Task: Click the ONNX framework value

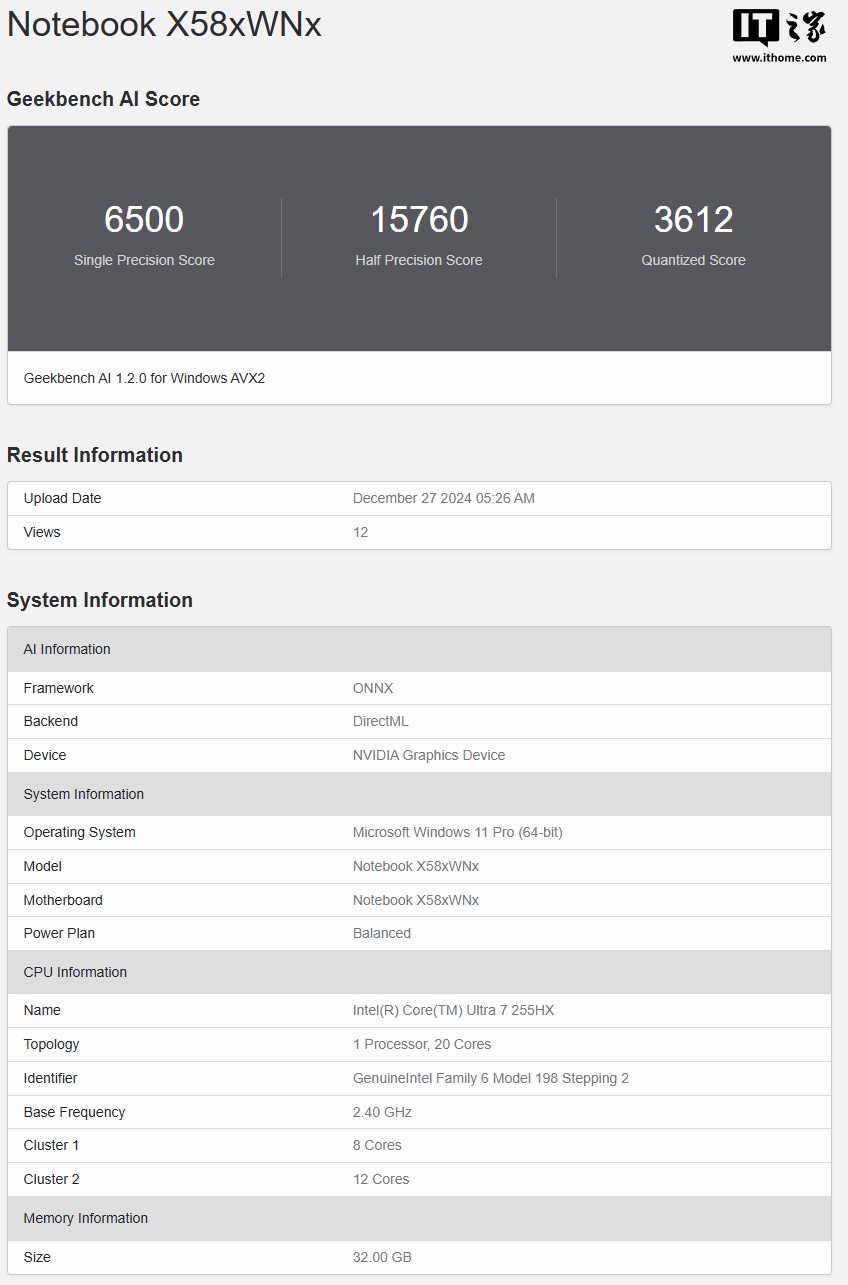Action: (373, 688)
